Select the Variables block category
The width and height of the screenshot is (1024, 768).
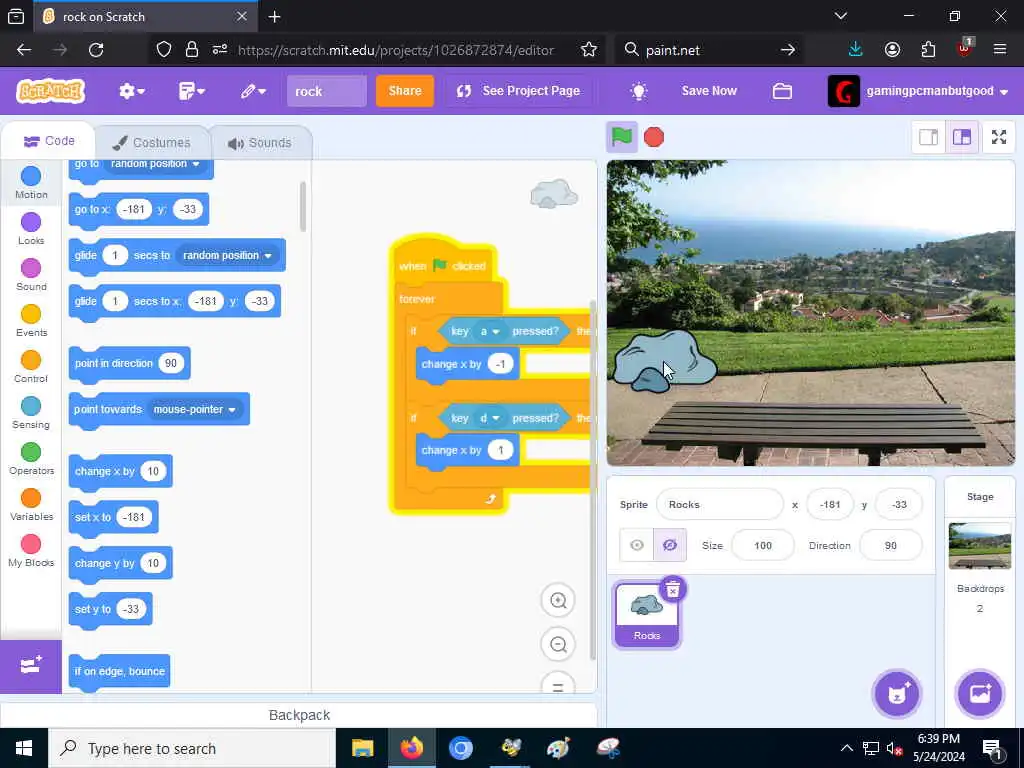(x=31, y=505)
